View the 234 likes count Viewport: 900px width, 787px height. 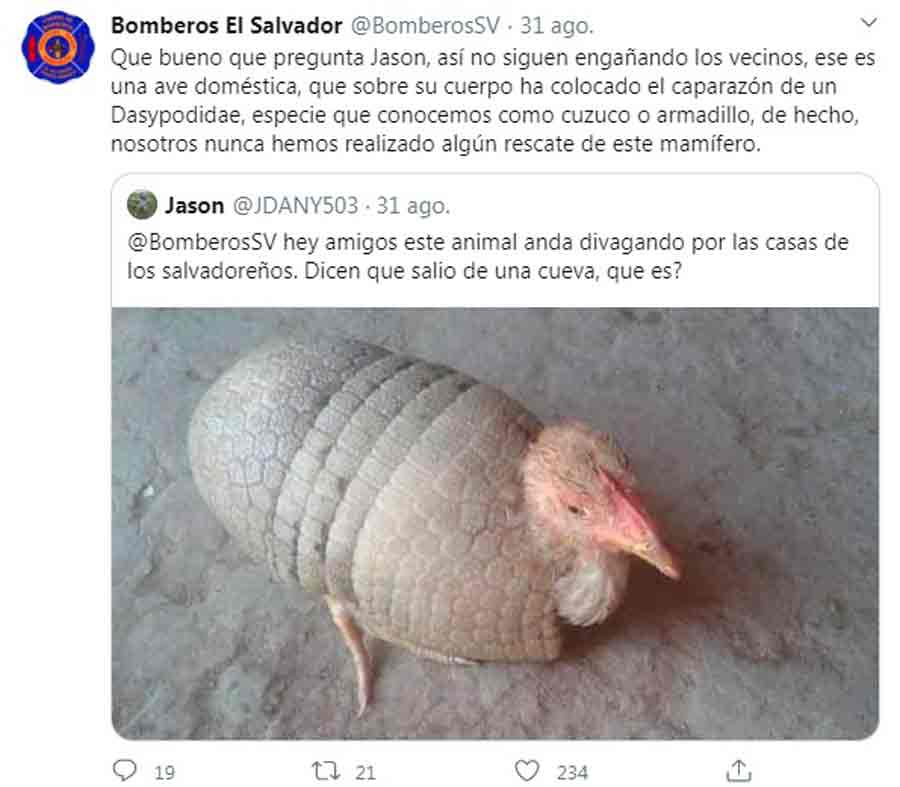click(x=572, y=772)
